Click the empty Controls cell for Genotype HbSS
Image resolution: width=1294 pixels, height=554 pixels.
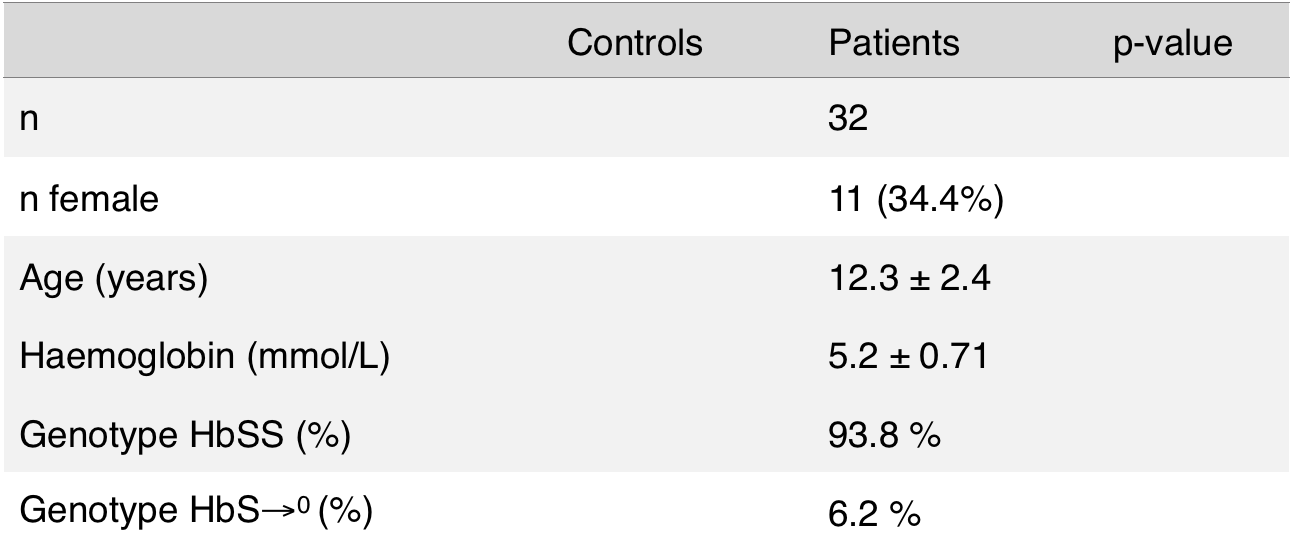tap(634, 435)
